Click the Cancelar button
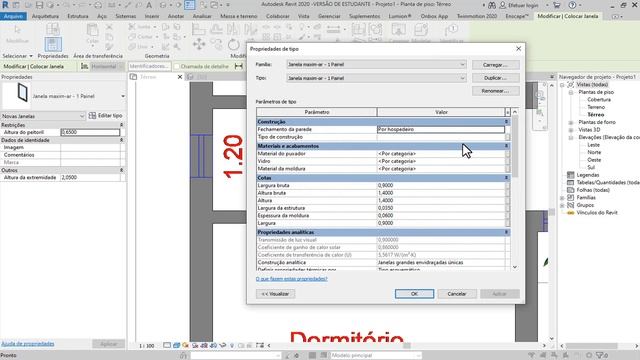The height and width of the screenshot is (360, 640). pos(457,294)
